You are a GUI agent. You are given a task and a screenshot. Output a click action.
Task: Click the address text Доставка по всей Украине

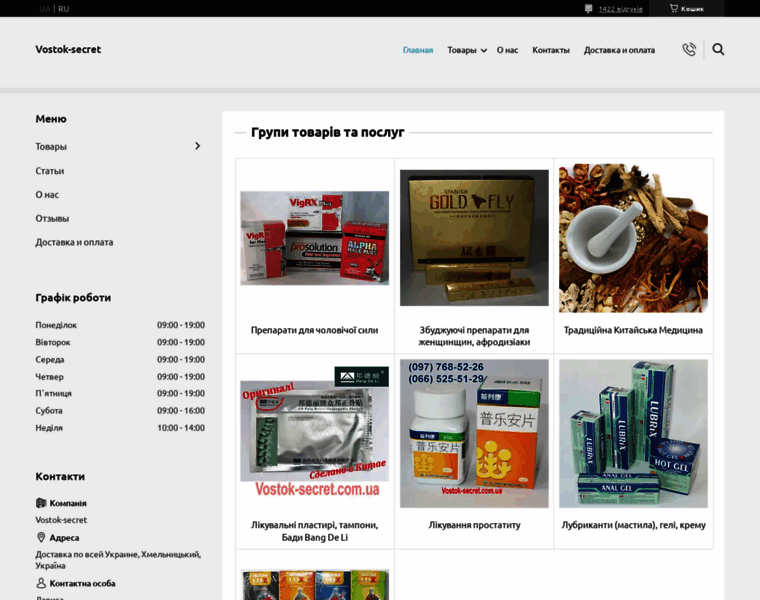[x=118, y=560]
